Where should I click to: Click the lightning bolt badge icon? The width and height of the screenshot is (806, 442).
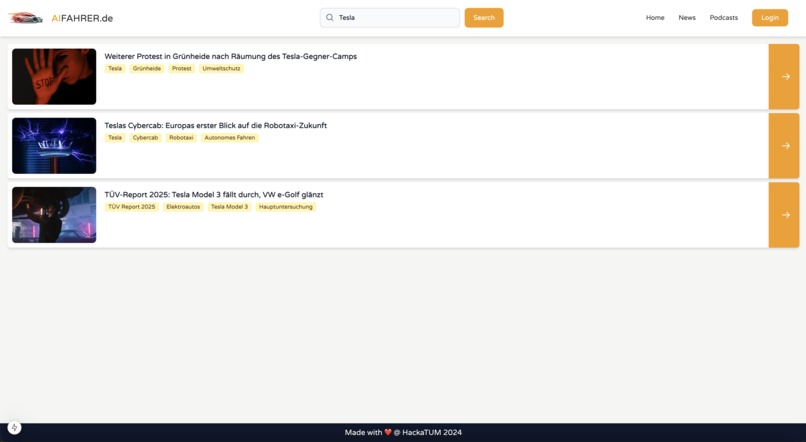[14, 427]
